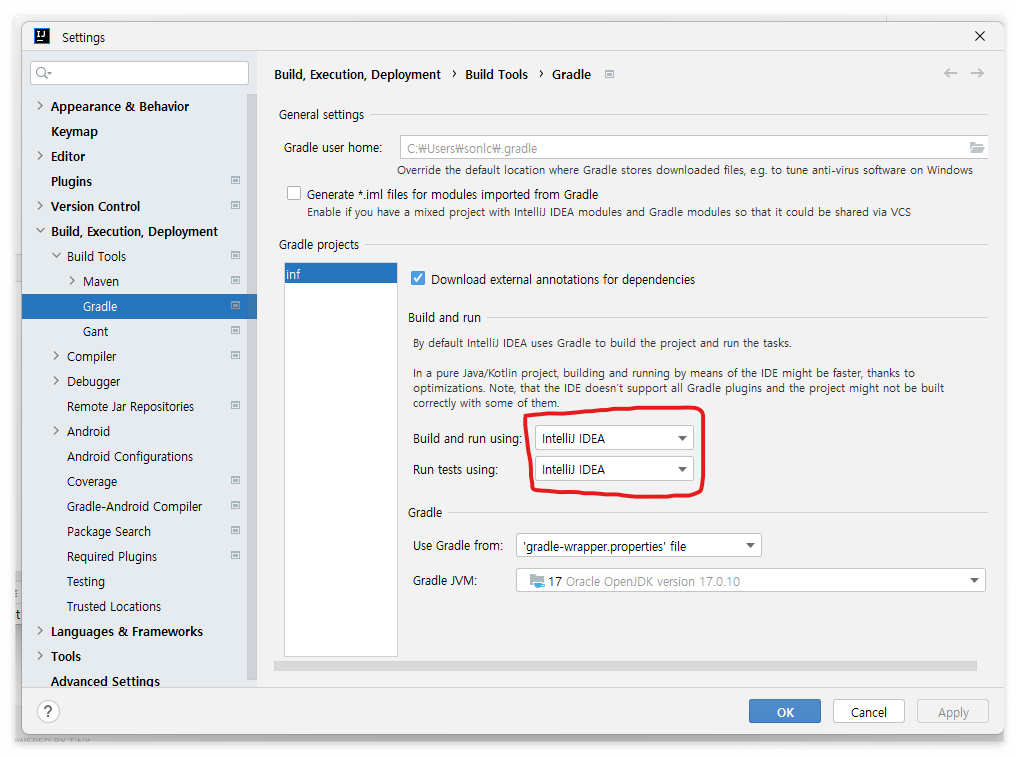Select Android Configurations settings
The width and height of the screenshot is (1019, 757).
pos(130,456)
